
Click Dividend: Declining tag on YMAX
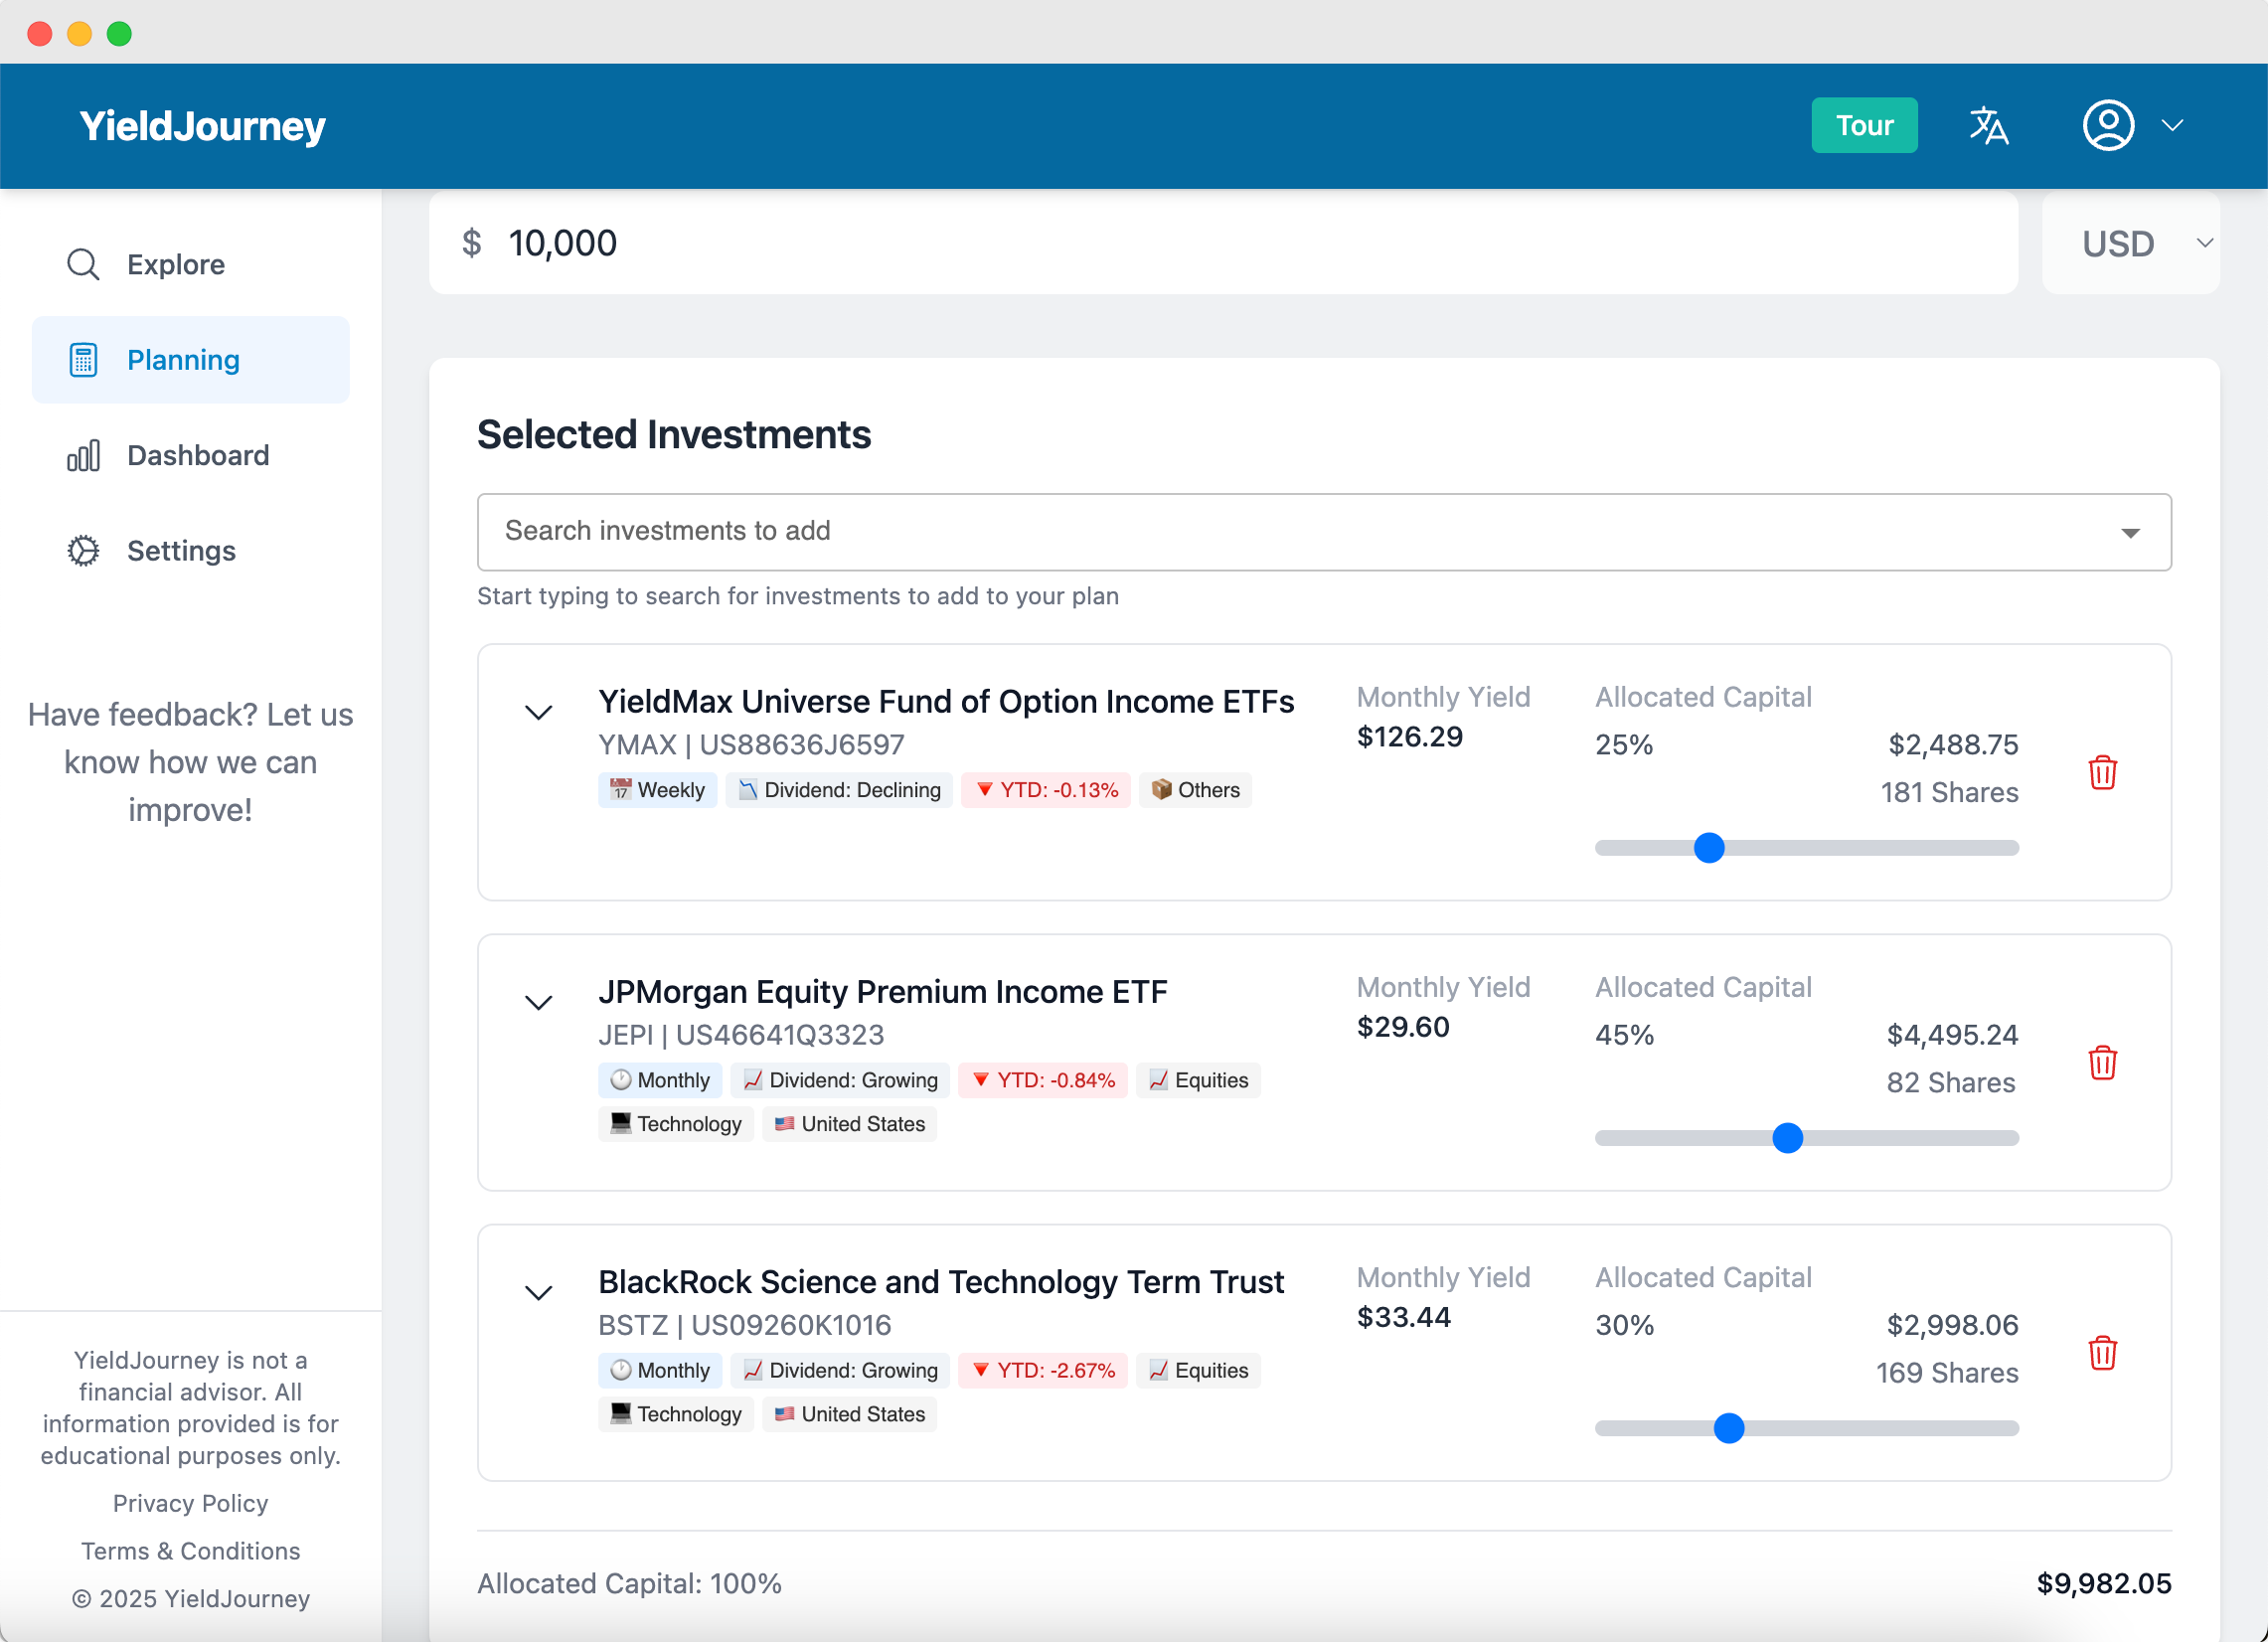(839, 790)
